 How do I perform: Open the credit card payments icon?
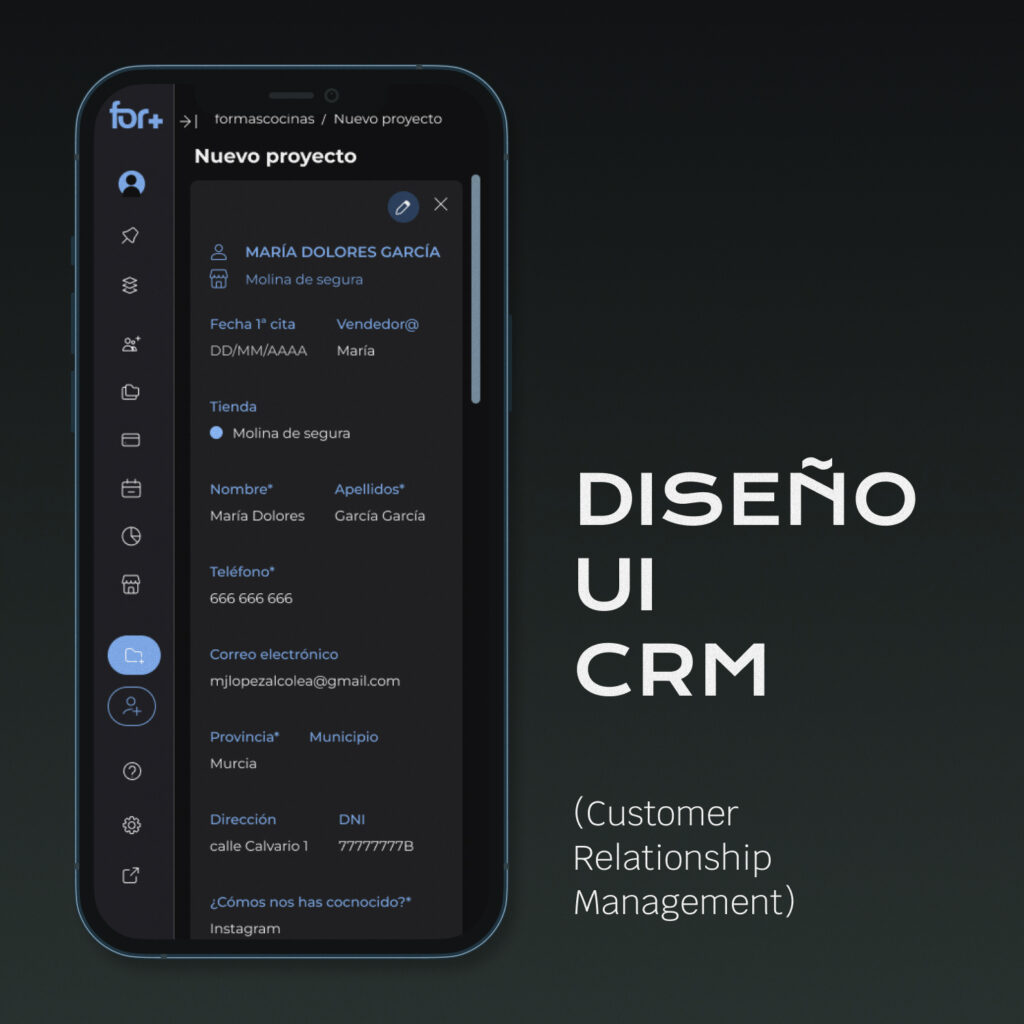[131, 440]
